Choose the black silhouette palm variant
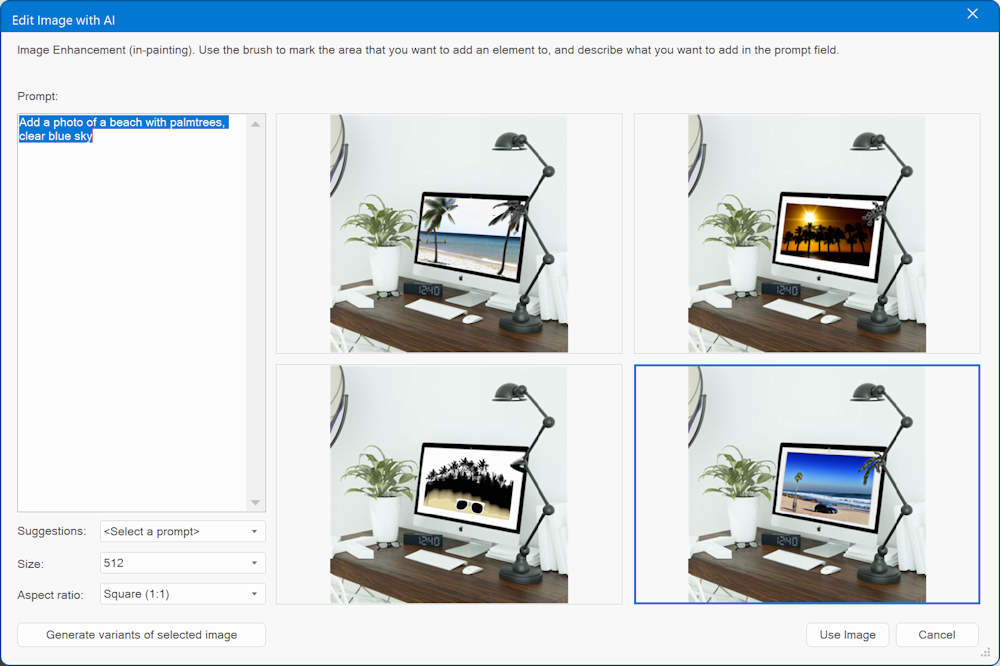1000x666 pixels. (x=449, y=484)
